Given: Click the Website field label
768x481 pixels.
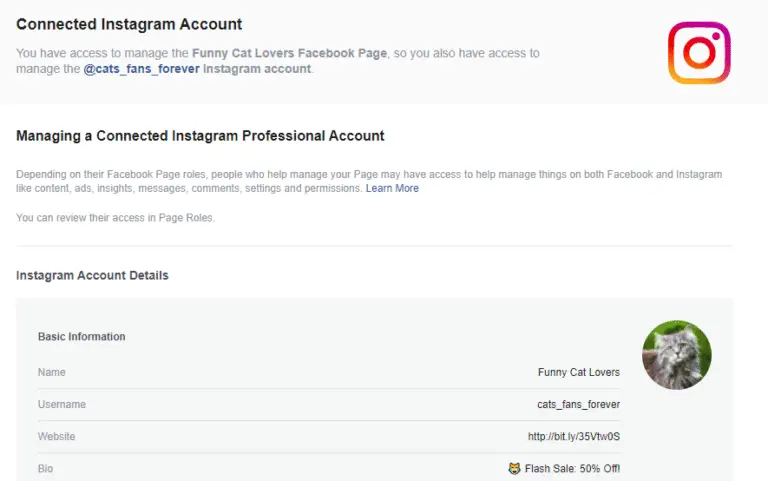Looking at the screenshot, I should 56,436.
